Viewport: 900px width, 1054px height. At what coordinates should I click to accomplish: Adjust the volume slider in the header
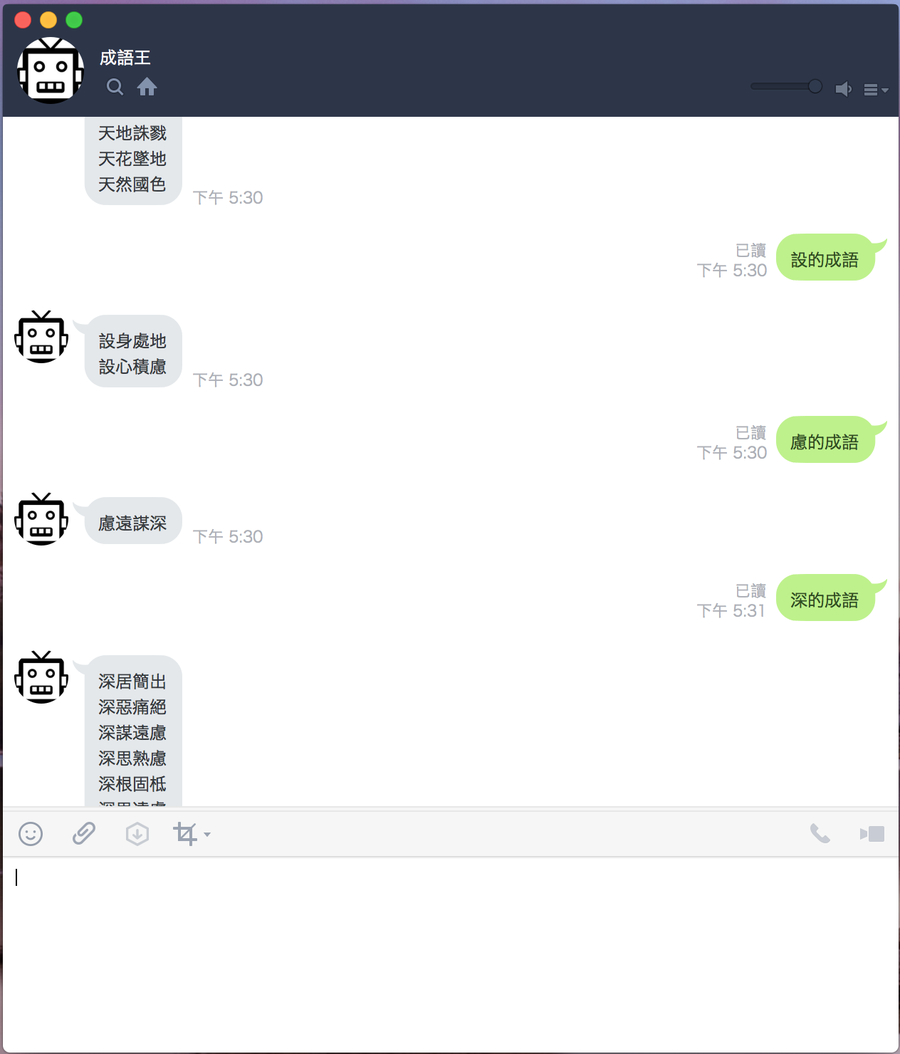[x=786, y=86]
